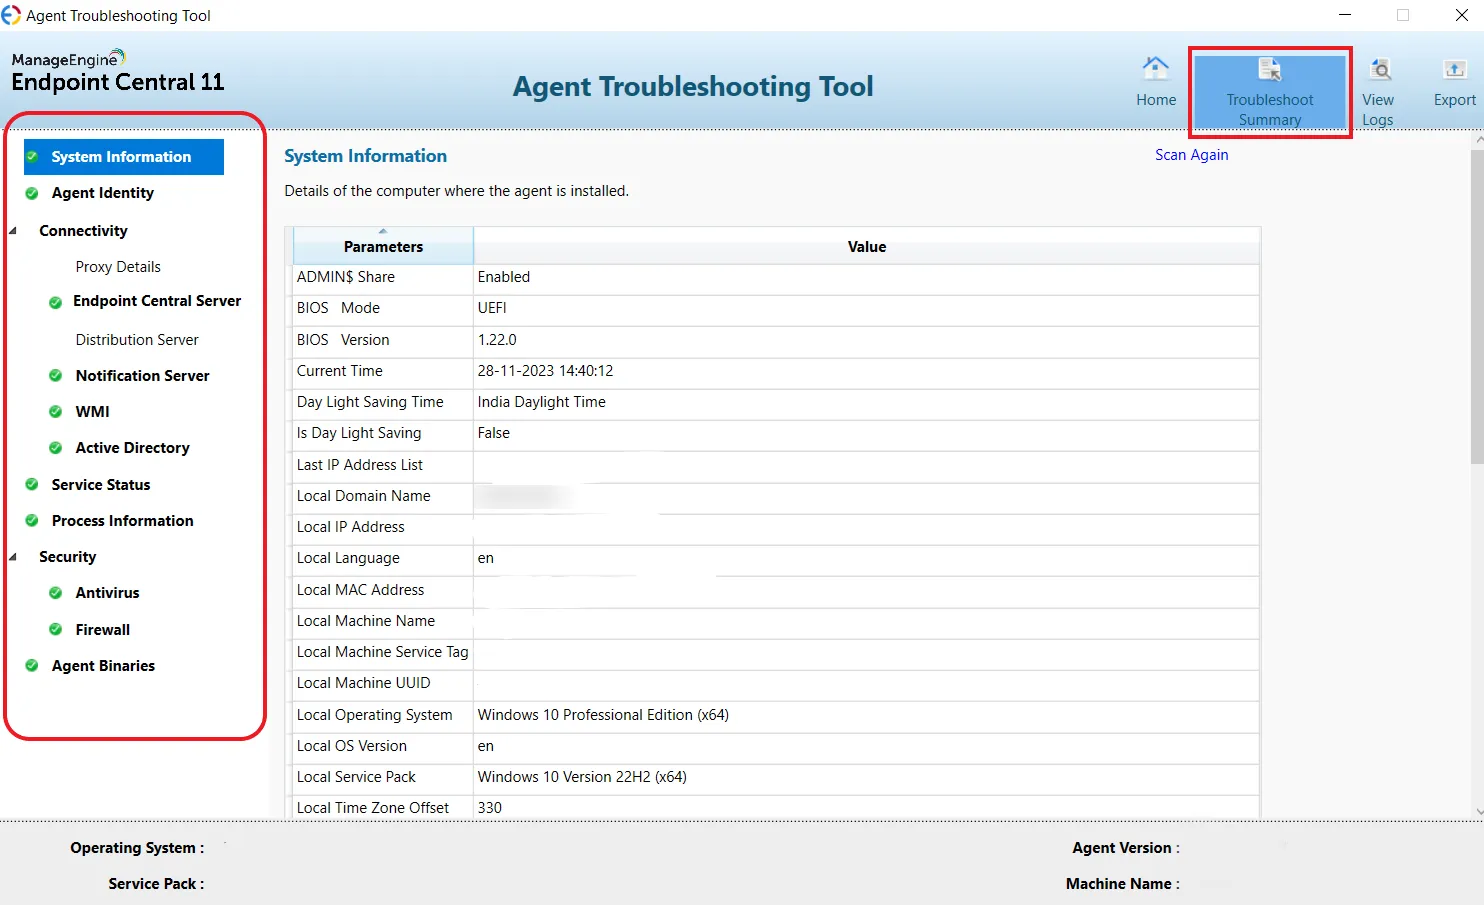This screenshot has width=1484, height=905.
Task: Click ADMIN$ Share parameter cell
Action: 383,277
